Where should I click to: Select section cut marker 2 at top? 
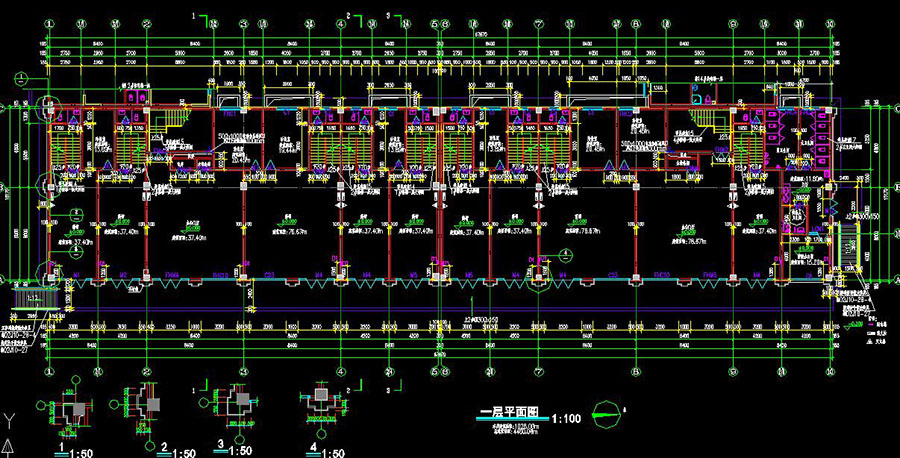349,17
